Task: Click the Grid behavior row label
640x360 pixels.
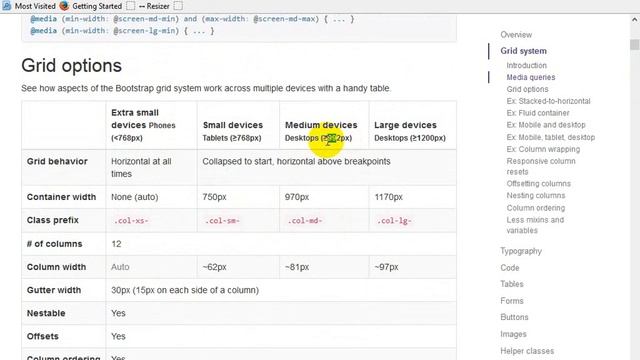Action: pos(57,161)
